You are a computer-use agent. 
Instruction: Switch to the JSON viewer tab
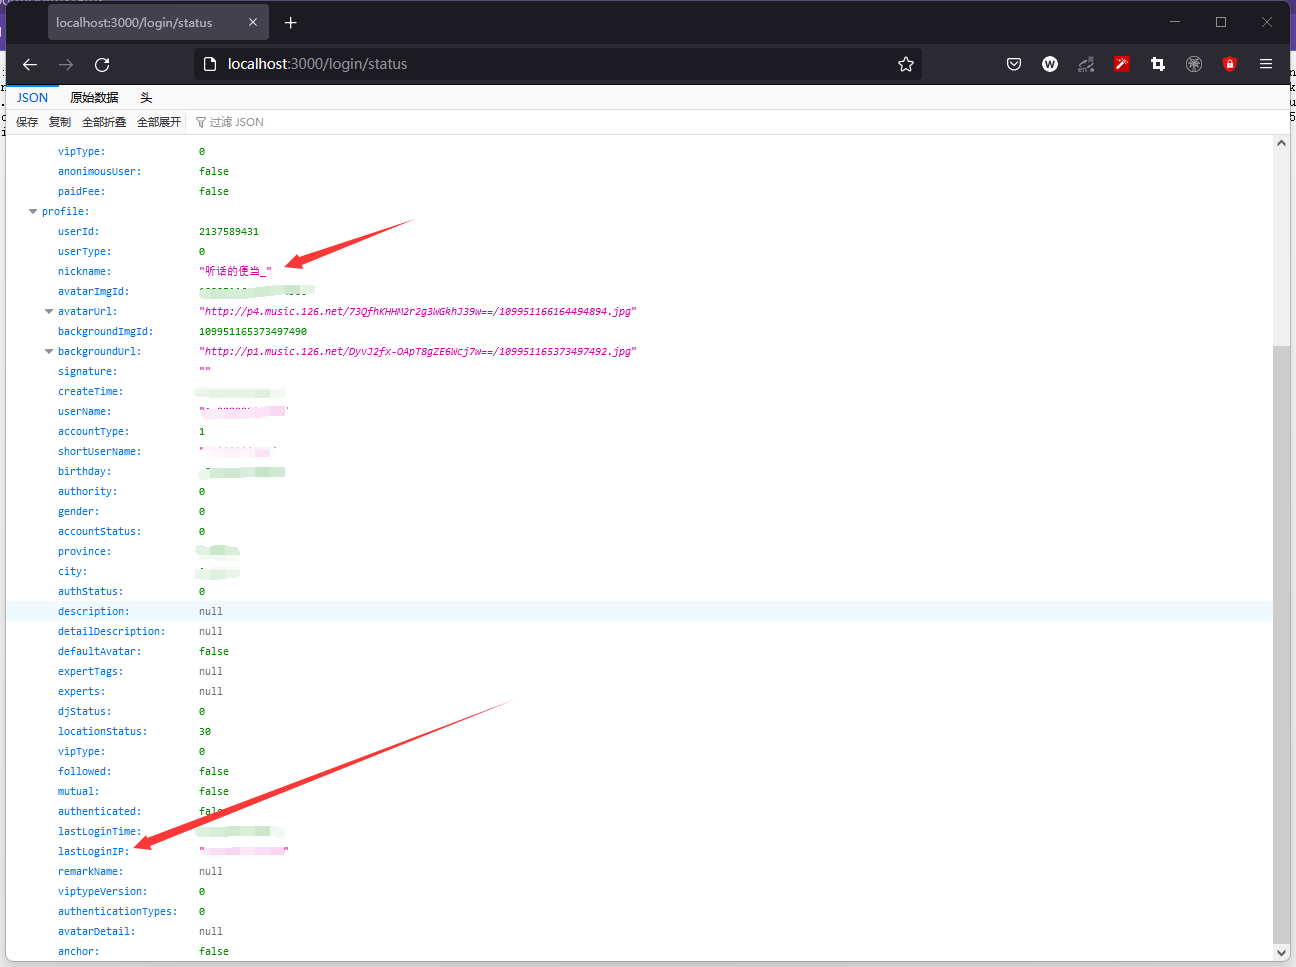32,97
